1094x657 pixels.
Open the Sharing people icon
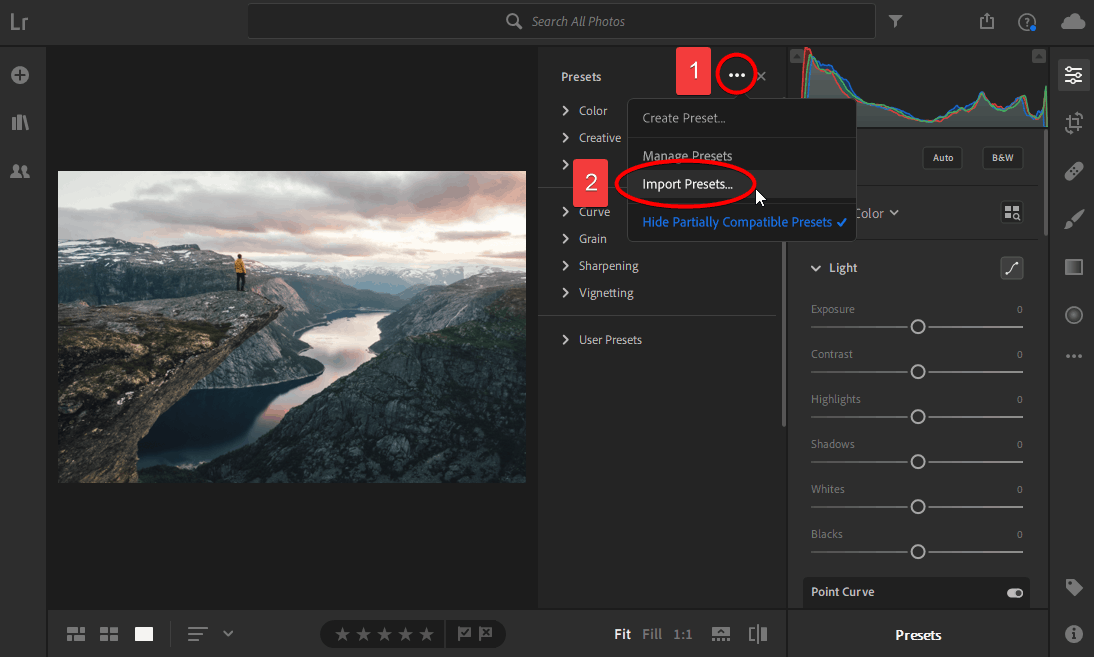pos(20,171)
